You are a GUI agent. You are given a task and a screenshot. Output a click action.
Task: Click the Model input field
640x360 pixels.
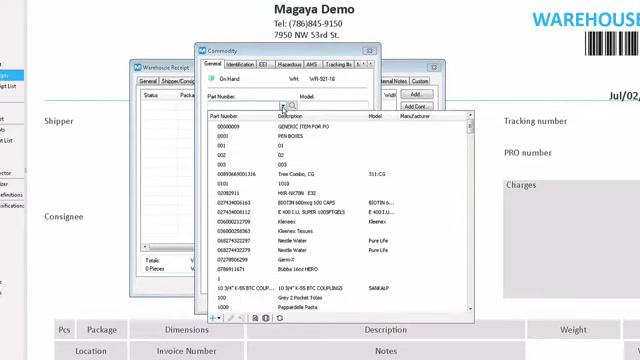click(333, 106)
